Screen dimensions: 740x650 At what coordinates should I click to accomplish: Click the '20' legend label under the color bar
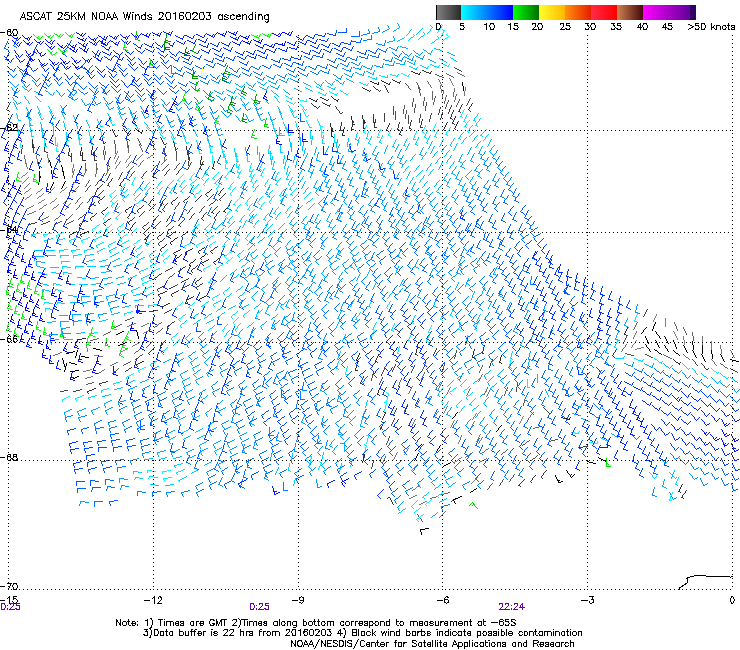click(x=537, y=26)
